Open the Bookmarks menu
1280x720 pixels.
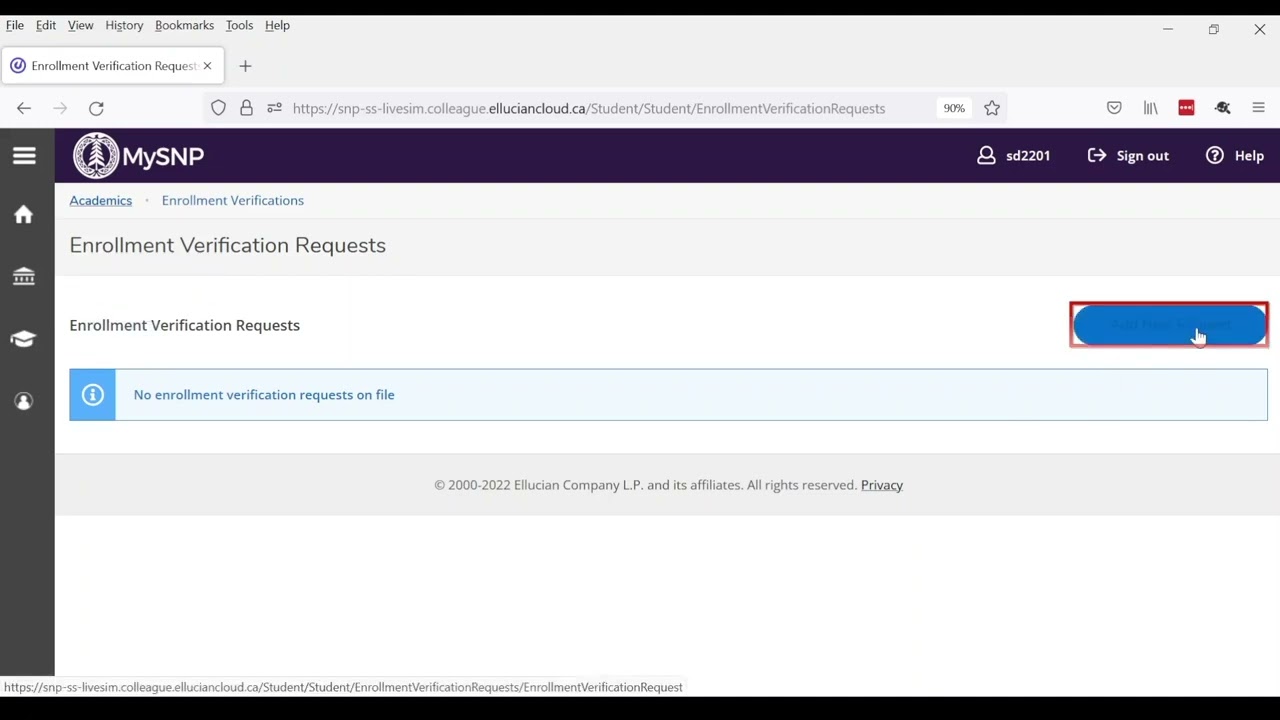[184, 25]
